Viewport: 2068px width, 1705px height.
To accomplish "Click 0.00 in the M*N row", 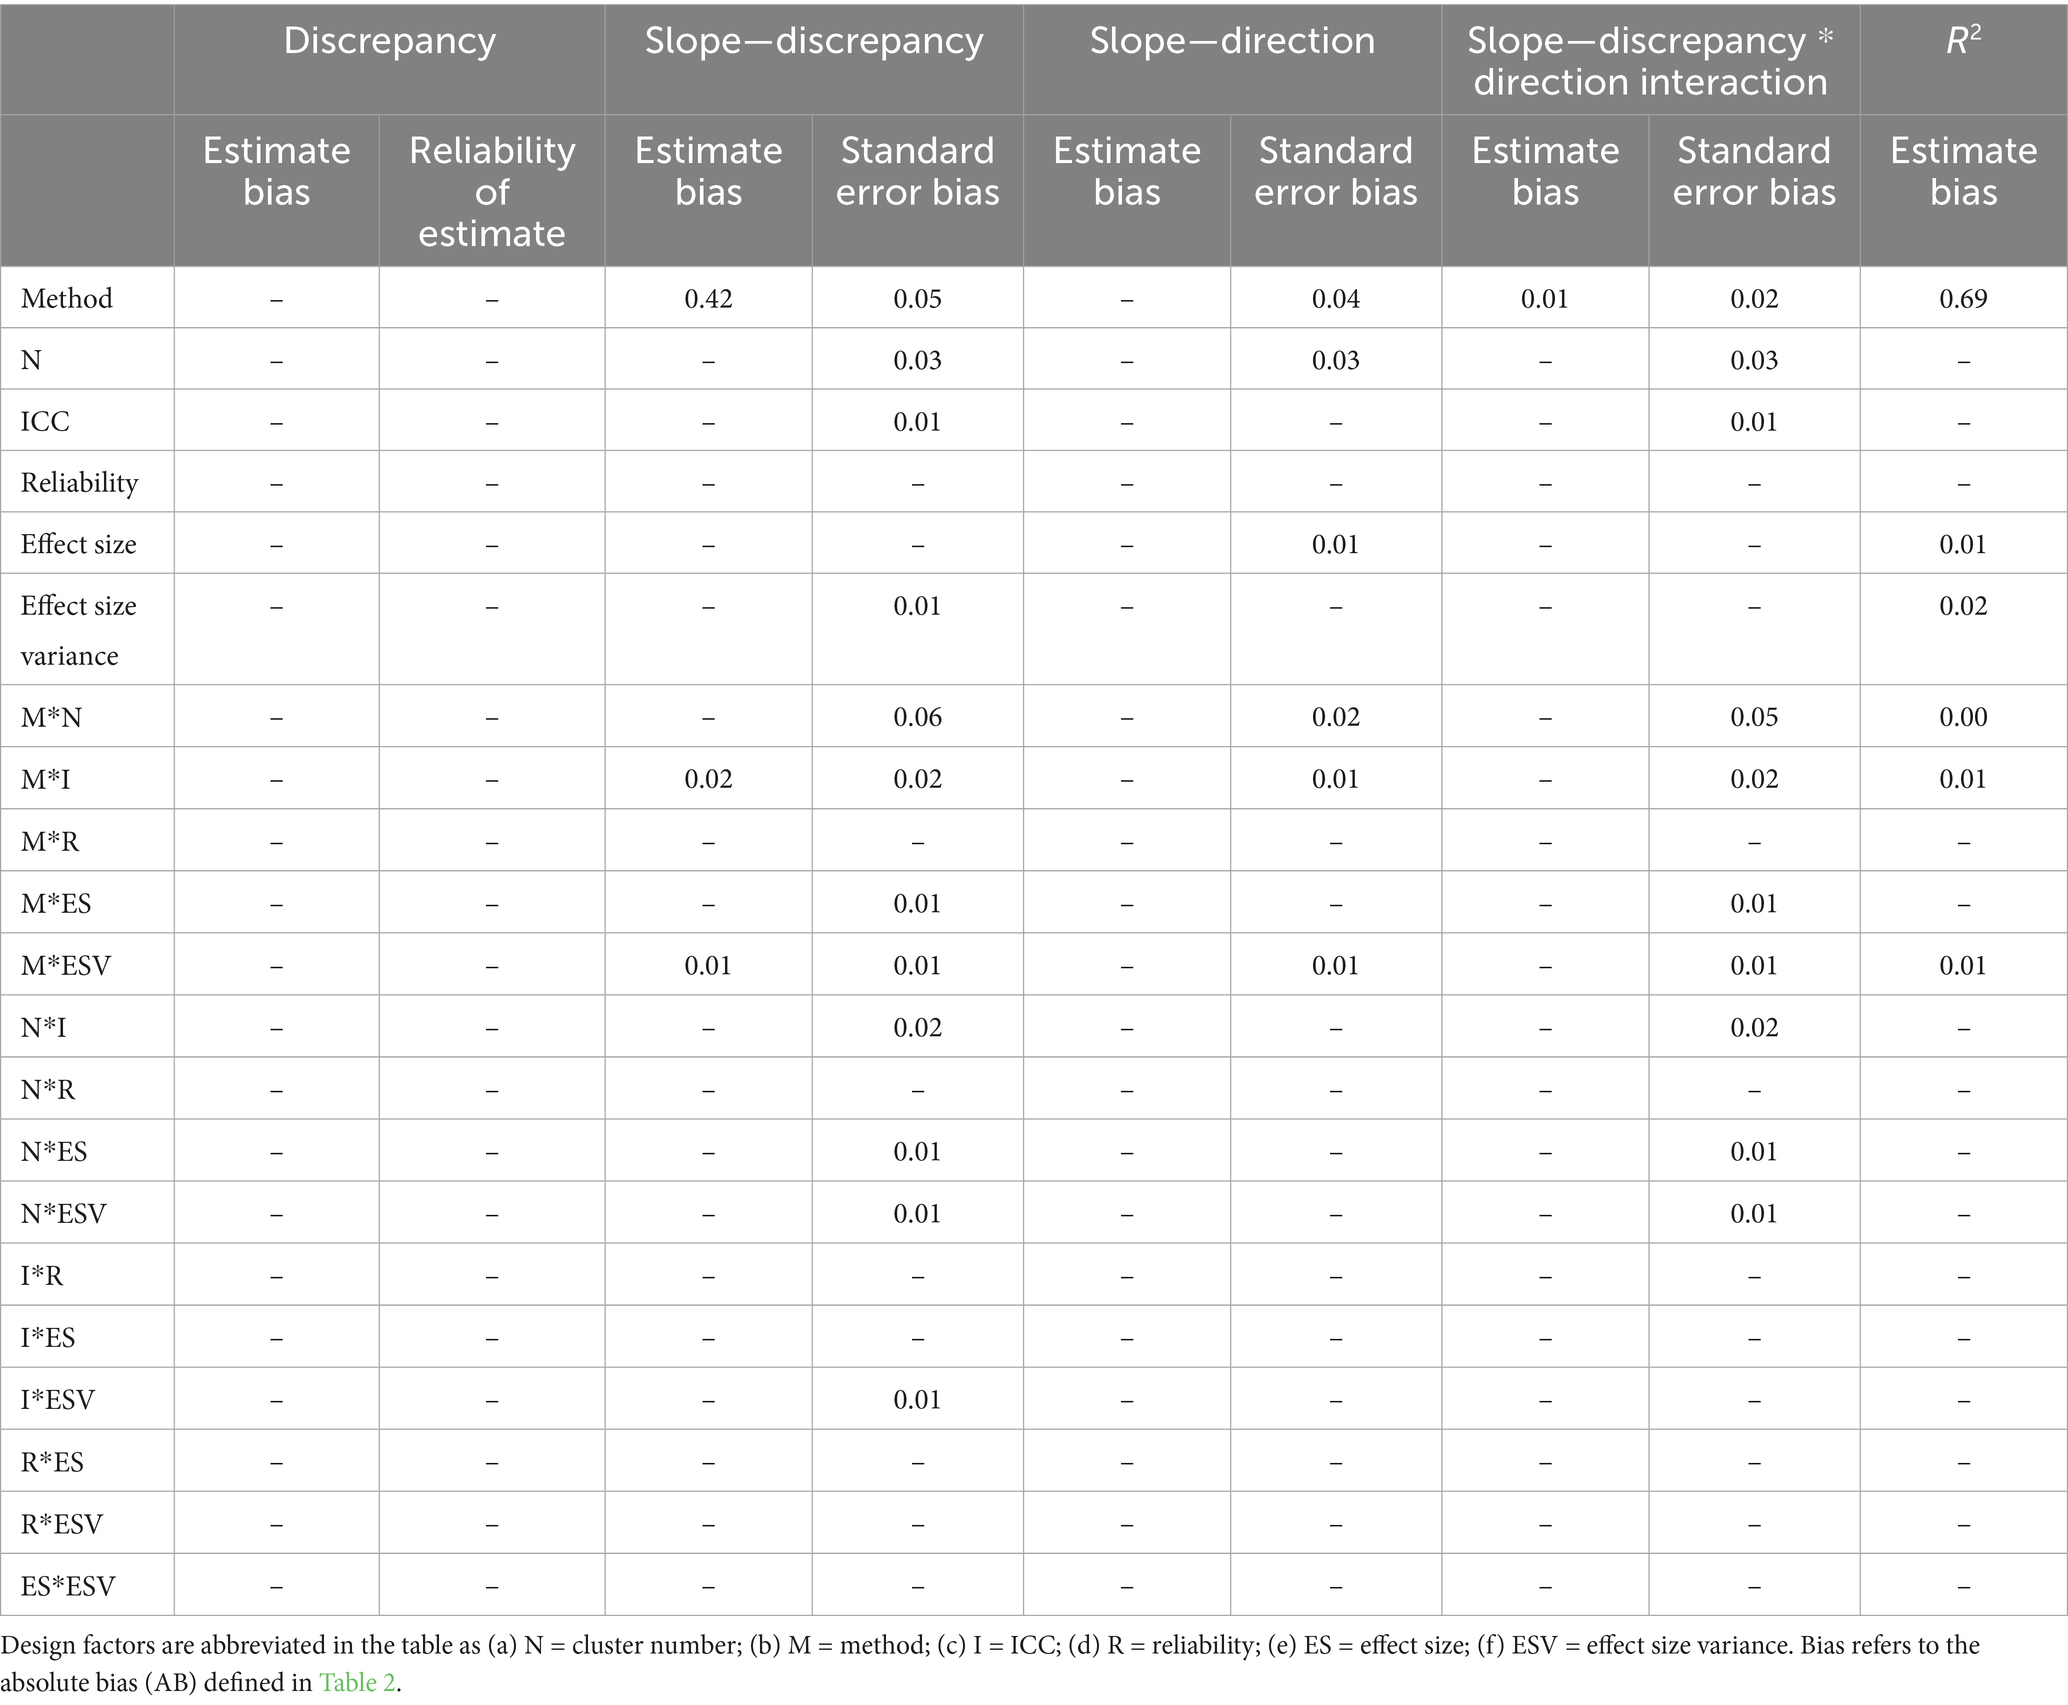I will coord(1963,717).
